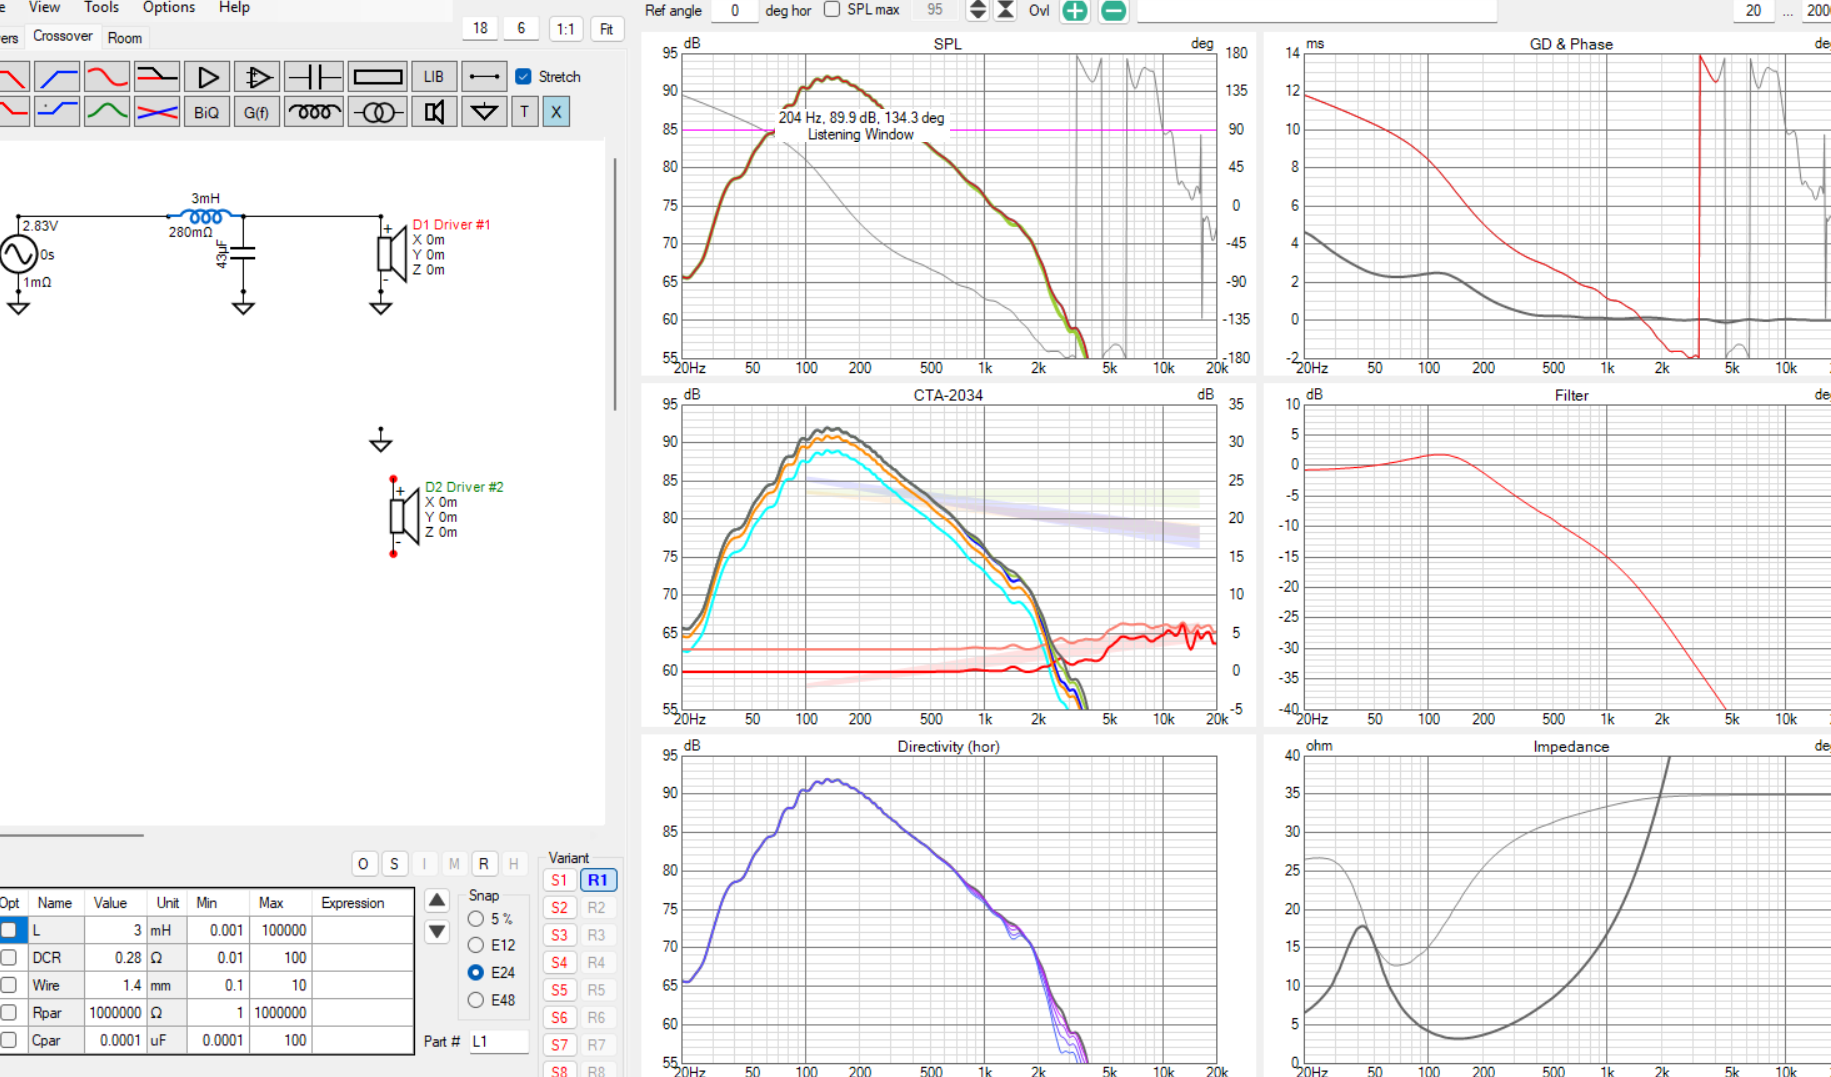This screenshot has width=1831, height=1077.
Task: Check the Opt box for row L
Action: click(x=9, y=930)
